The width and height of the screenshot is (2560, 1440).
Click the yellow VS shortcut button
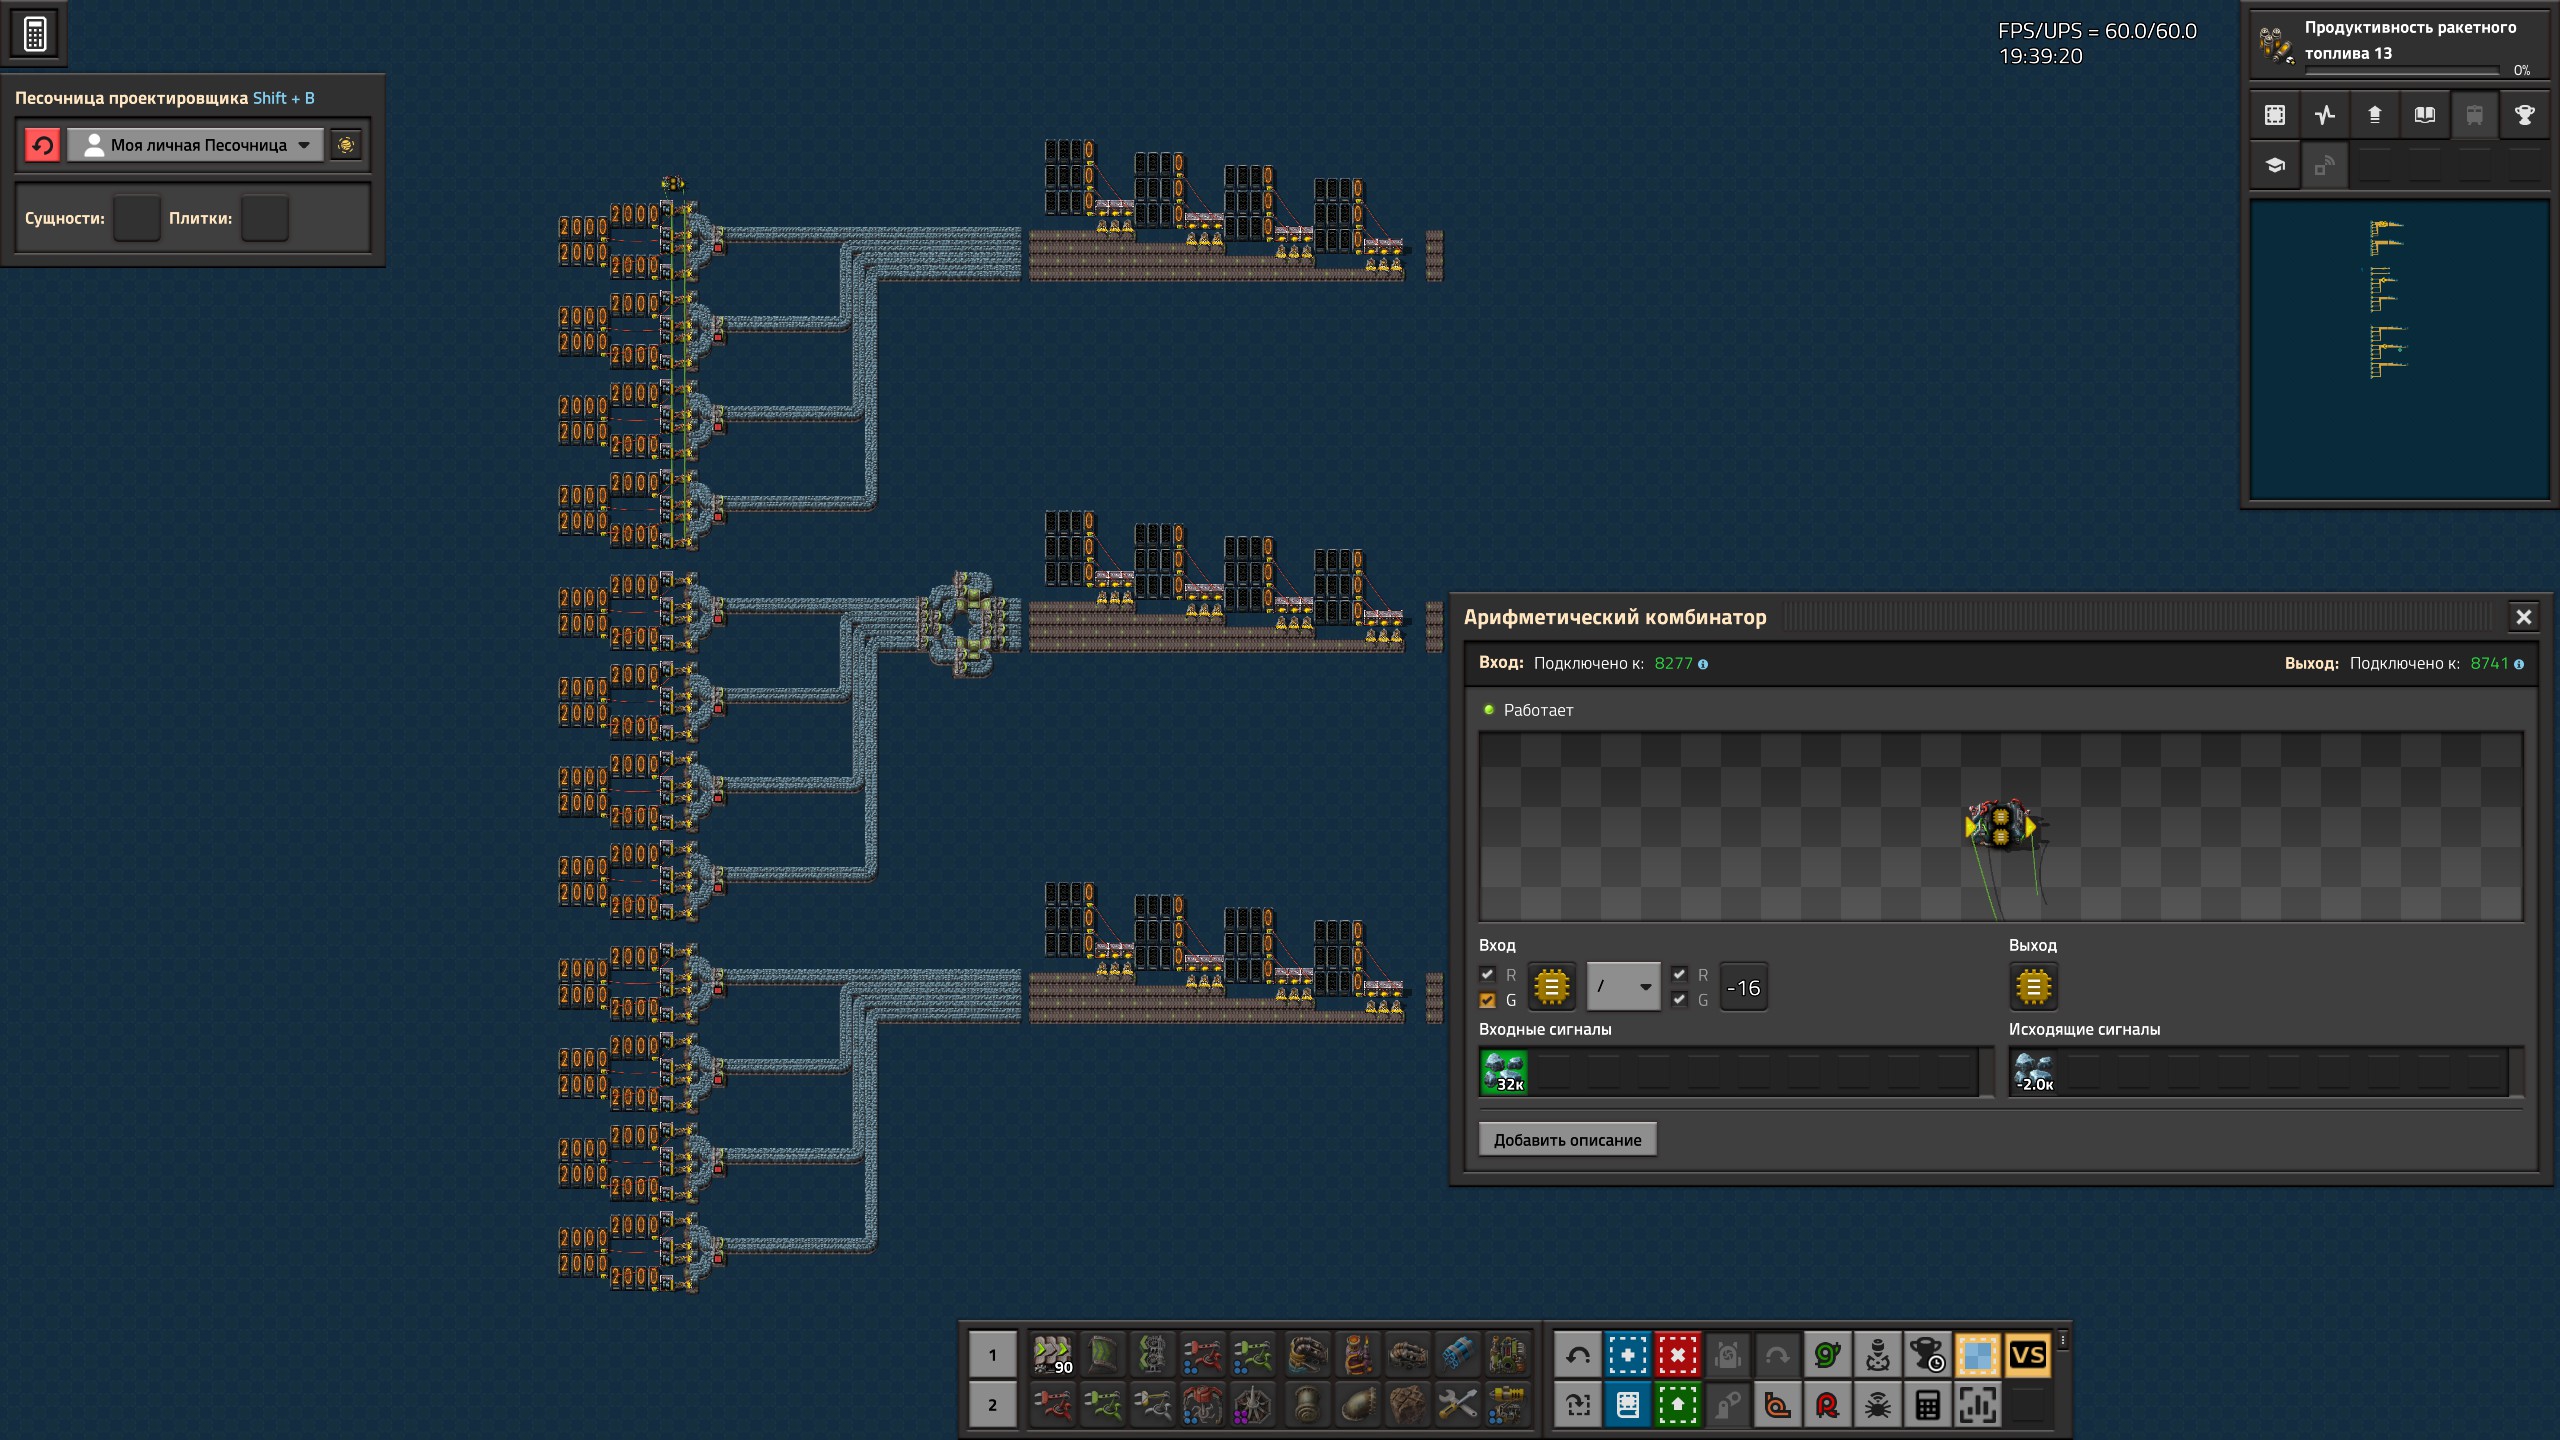(2027, 1355)
